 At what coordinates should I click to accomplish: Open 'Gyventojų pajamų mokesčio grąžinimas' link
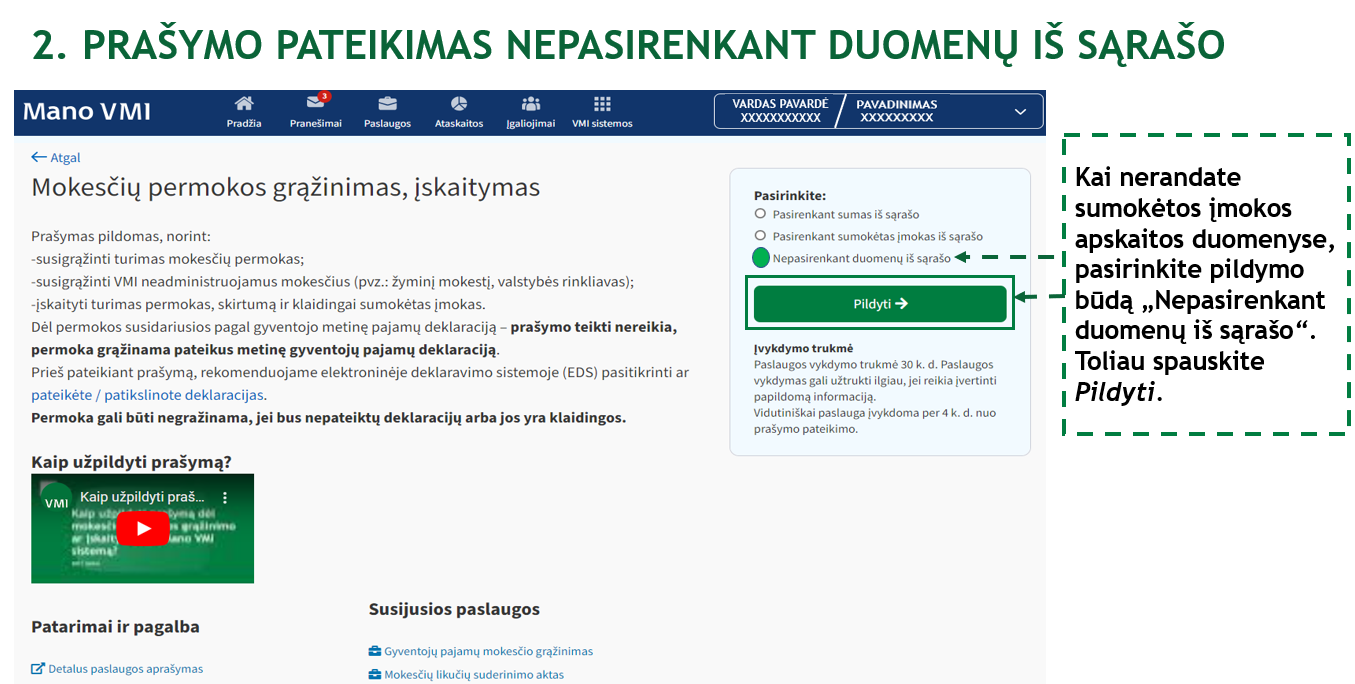click(x=488, y=651)
